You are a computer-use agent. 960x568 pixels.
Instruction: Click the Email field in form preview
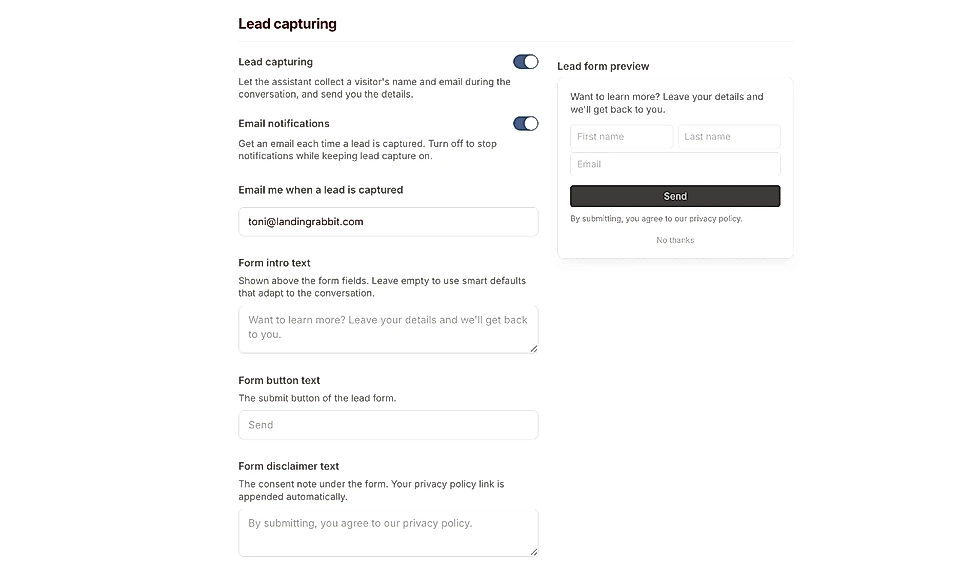pos(675,164)
